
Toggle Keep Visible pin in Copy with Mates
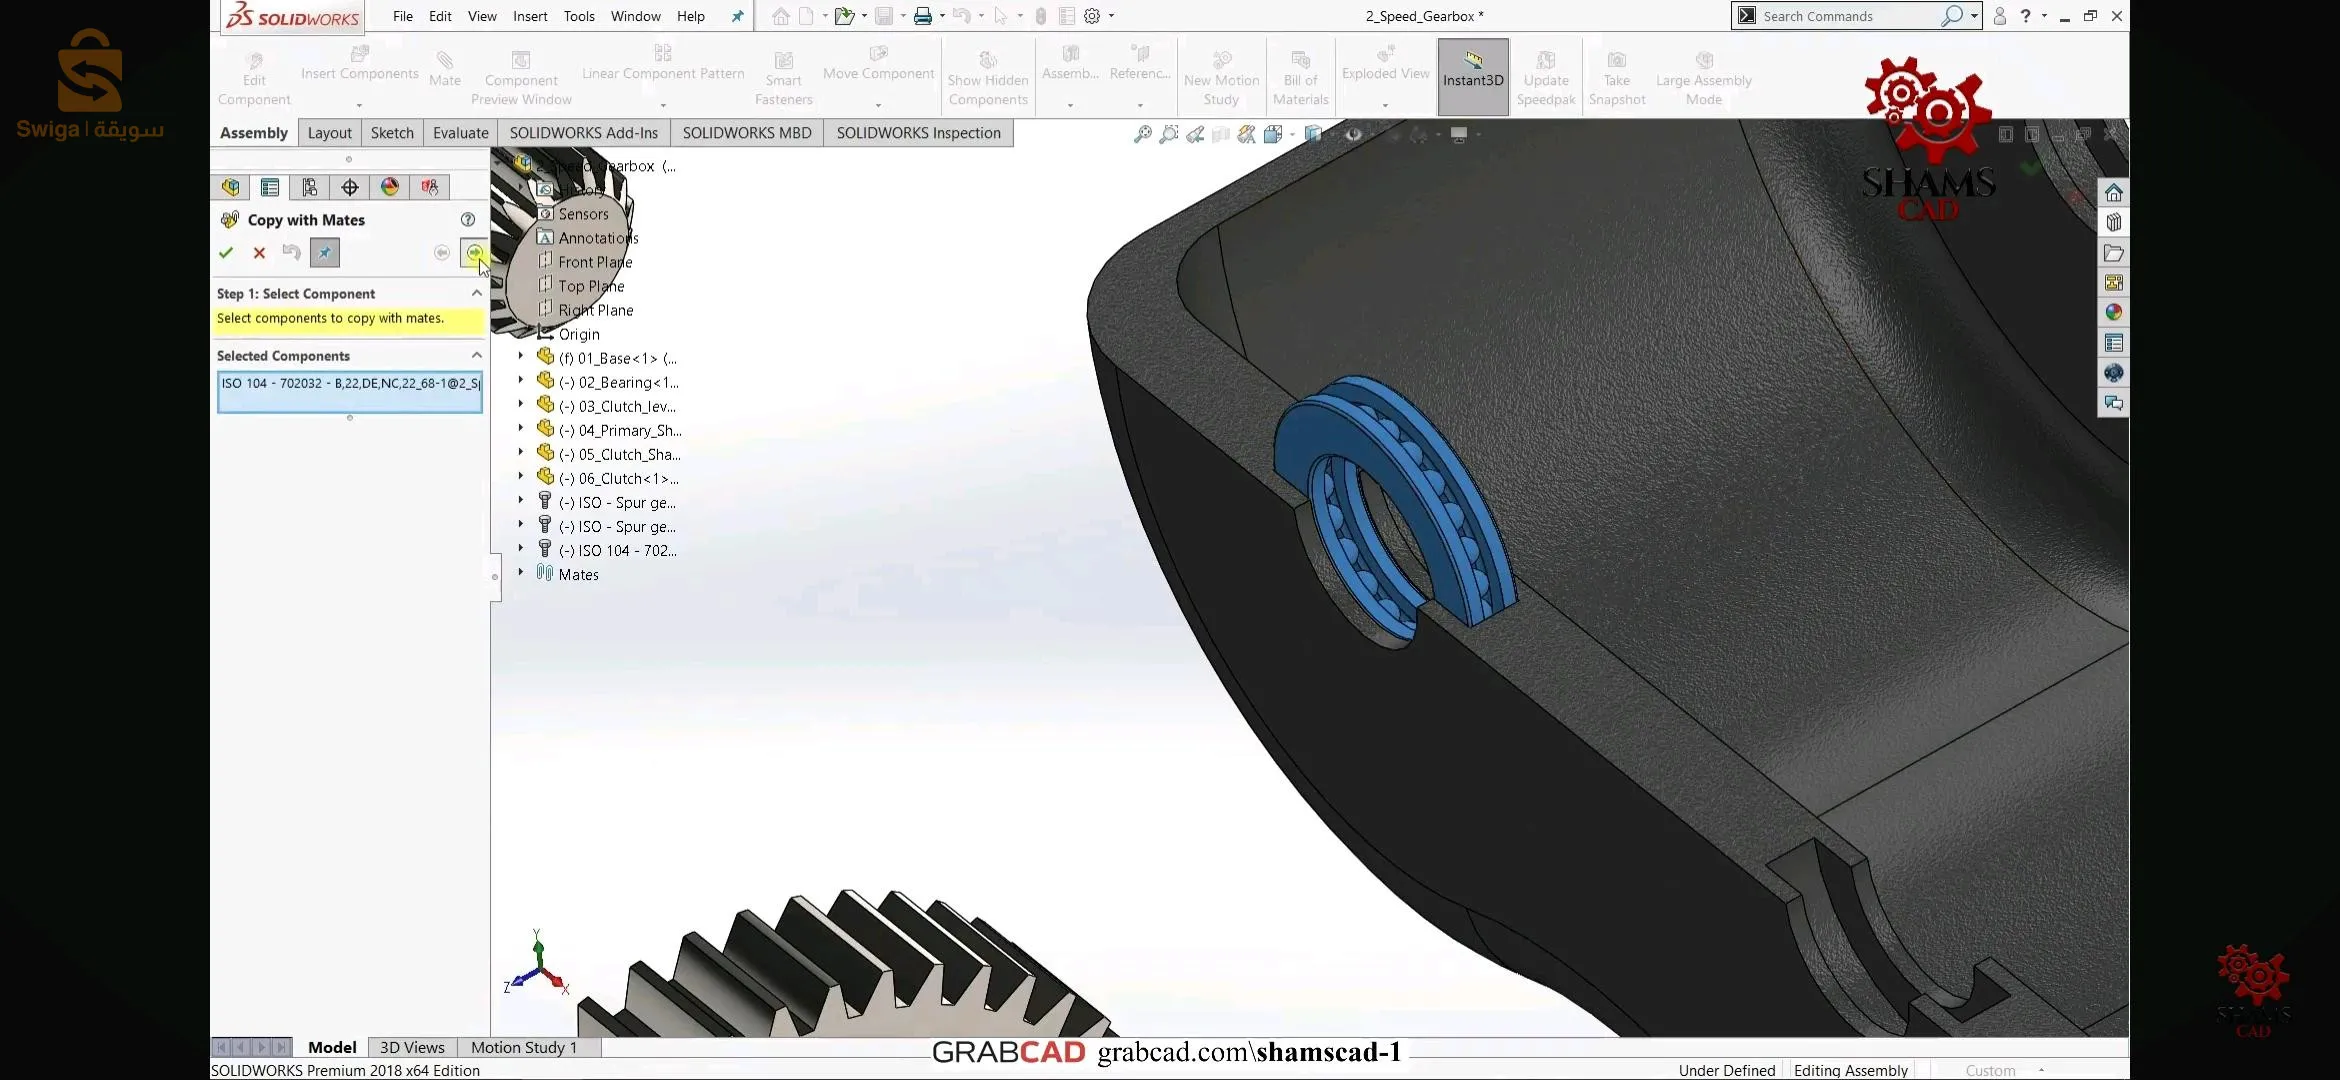tap(324, 252)
